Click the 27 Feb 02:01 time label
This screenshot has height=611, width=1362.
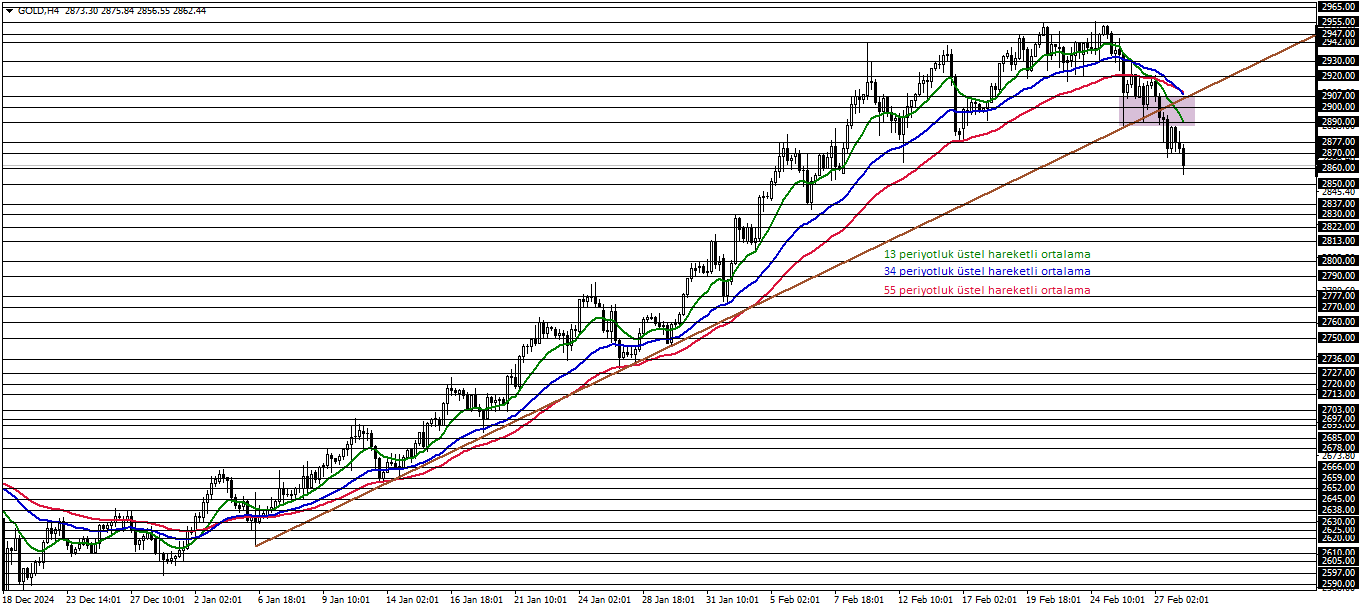[x=1181, y=599]
